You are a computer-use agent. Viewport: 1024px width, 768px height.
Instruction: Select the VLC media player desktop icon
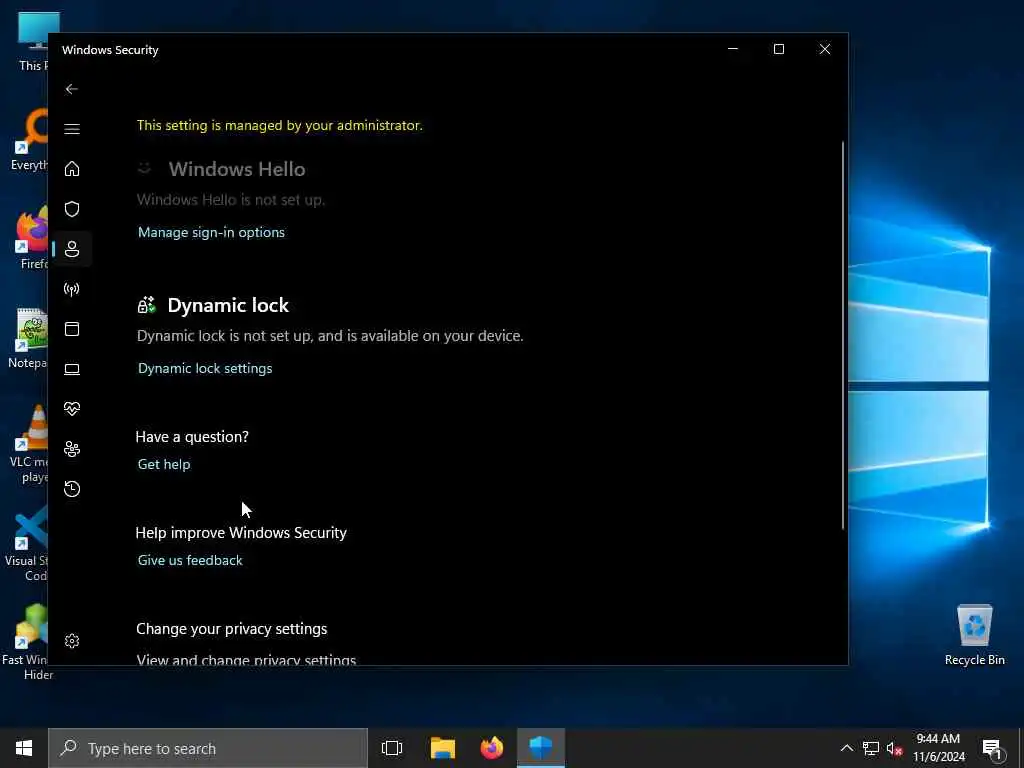tap(29, 444)
